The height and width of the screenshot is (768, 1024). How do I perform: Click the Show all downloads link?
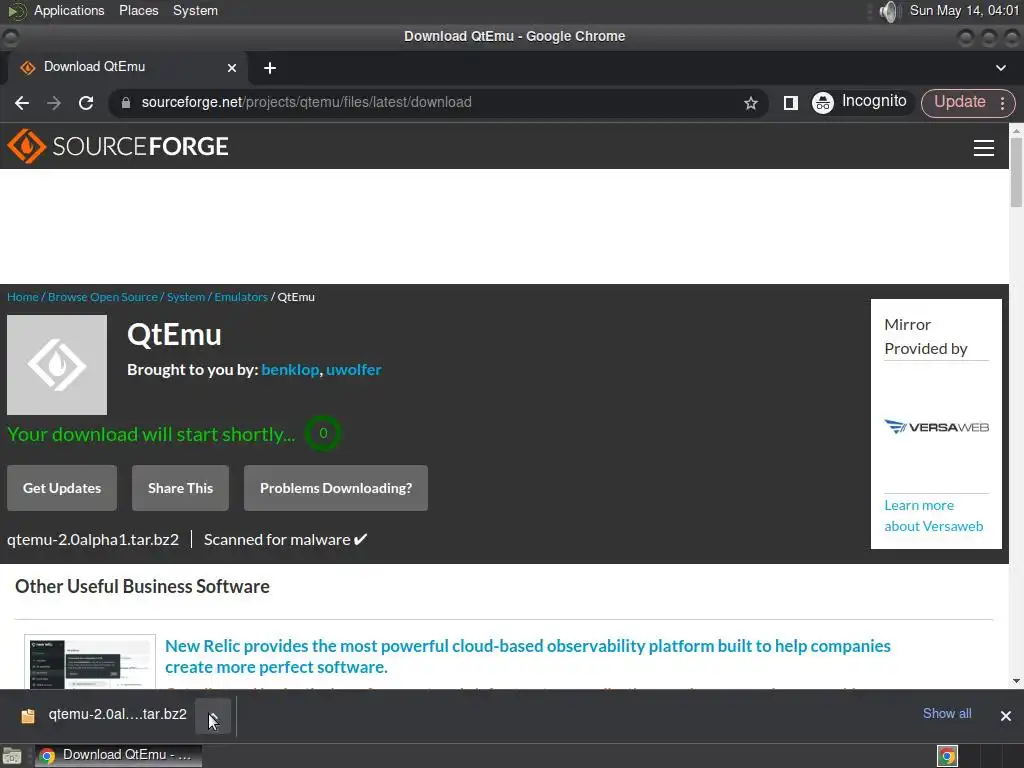point(946,713)
